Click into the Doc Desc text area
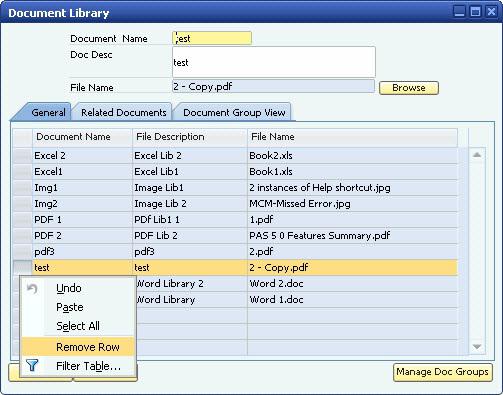Screen dimensions: 503x395 [x=274, y=62]
